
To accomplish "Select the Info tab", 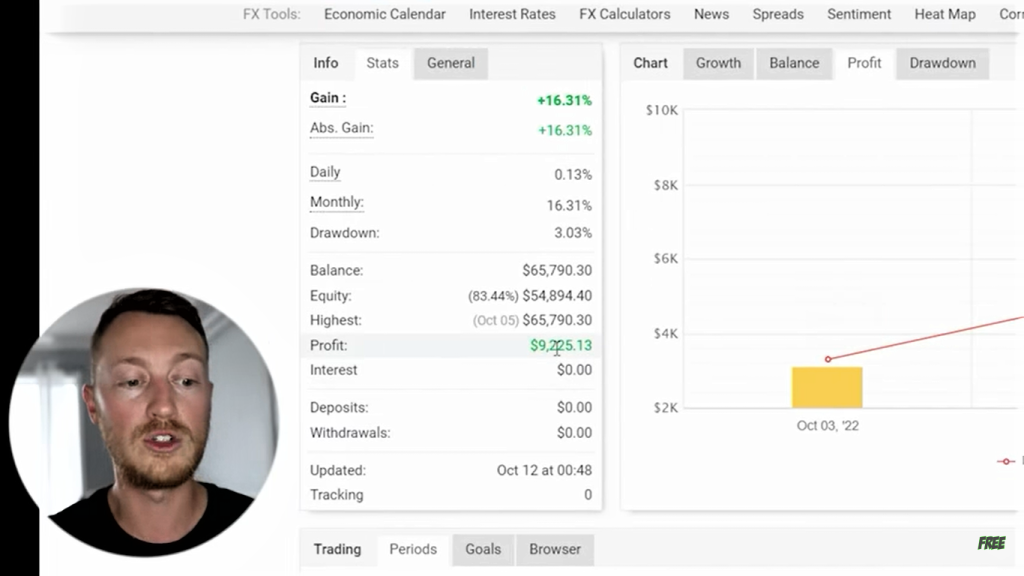I will 326,63.
